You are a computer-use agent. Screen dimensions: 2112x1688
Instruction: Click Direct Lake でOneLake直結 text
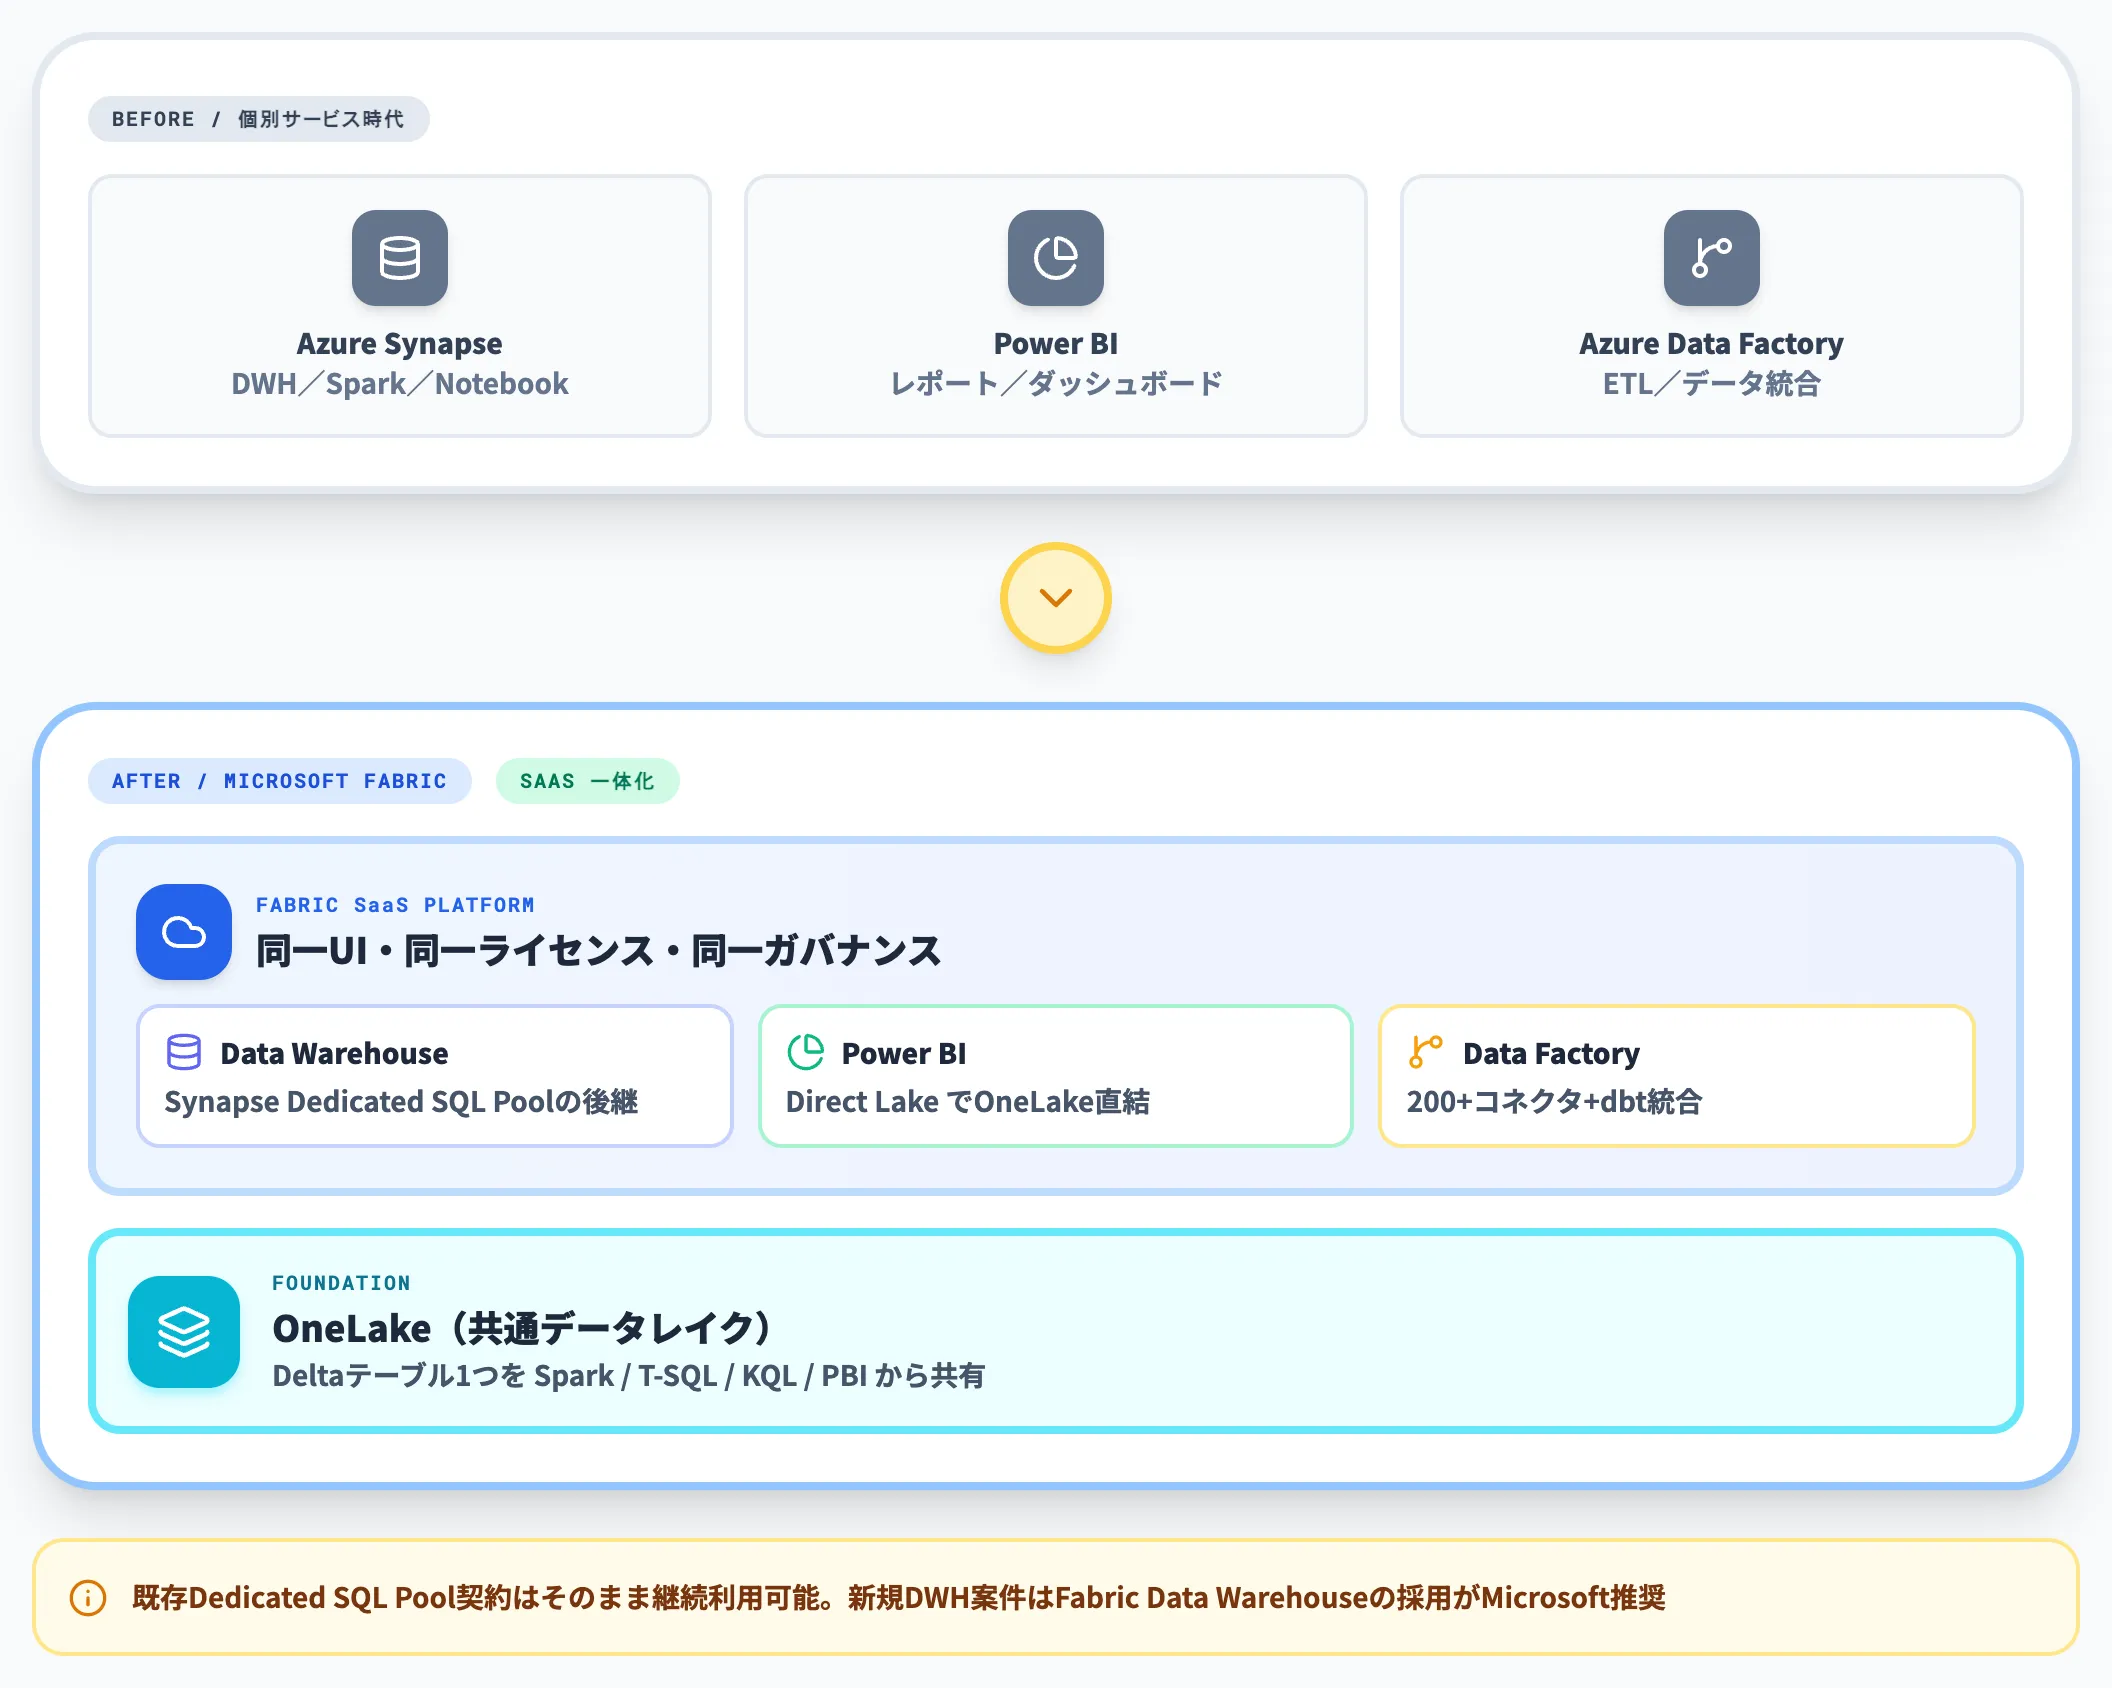pyautogui.click(x=968, y=1102)
